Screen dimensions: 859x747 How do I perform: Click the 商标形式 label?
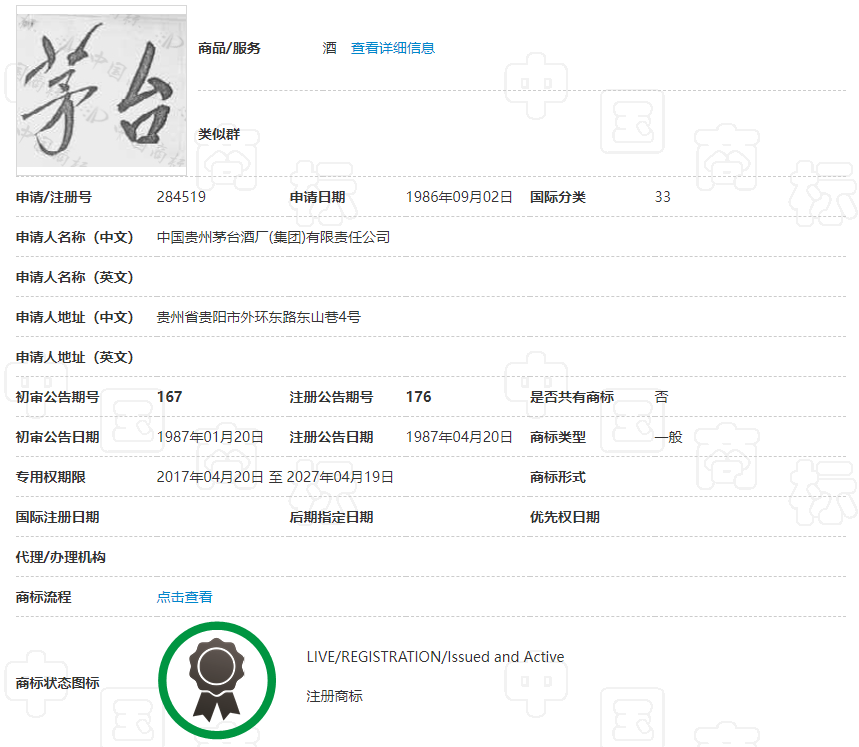558,477
